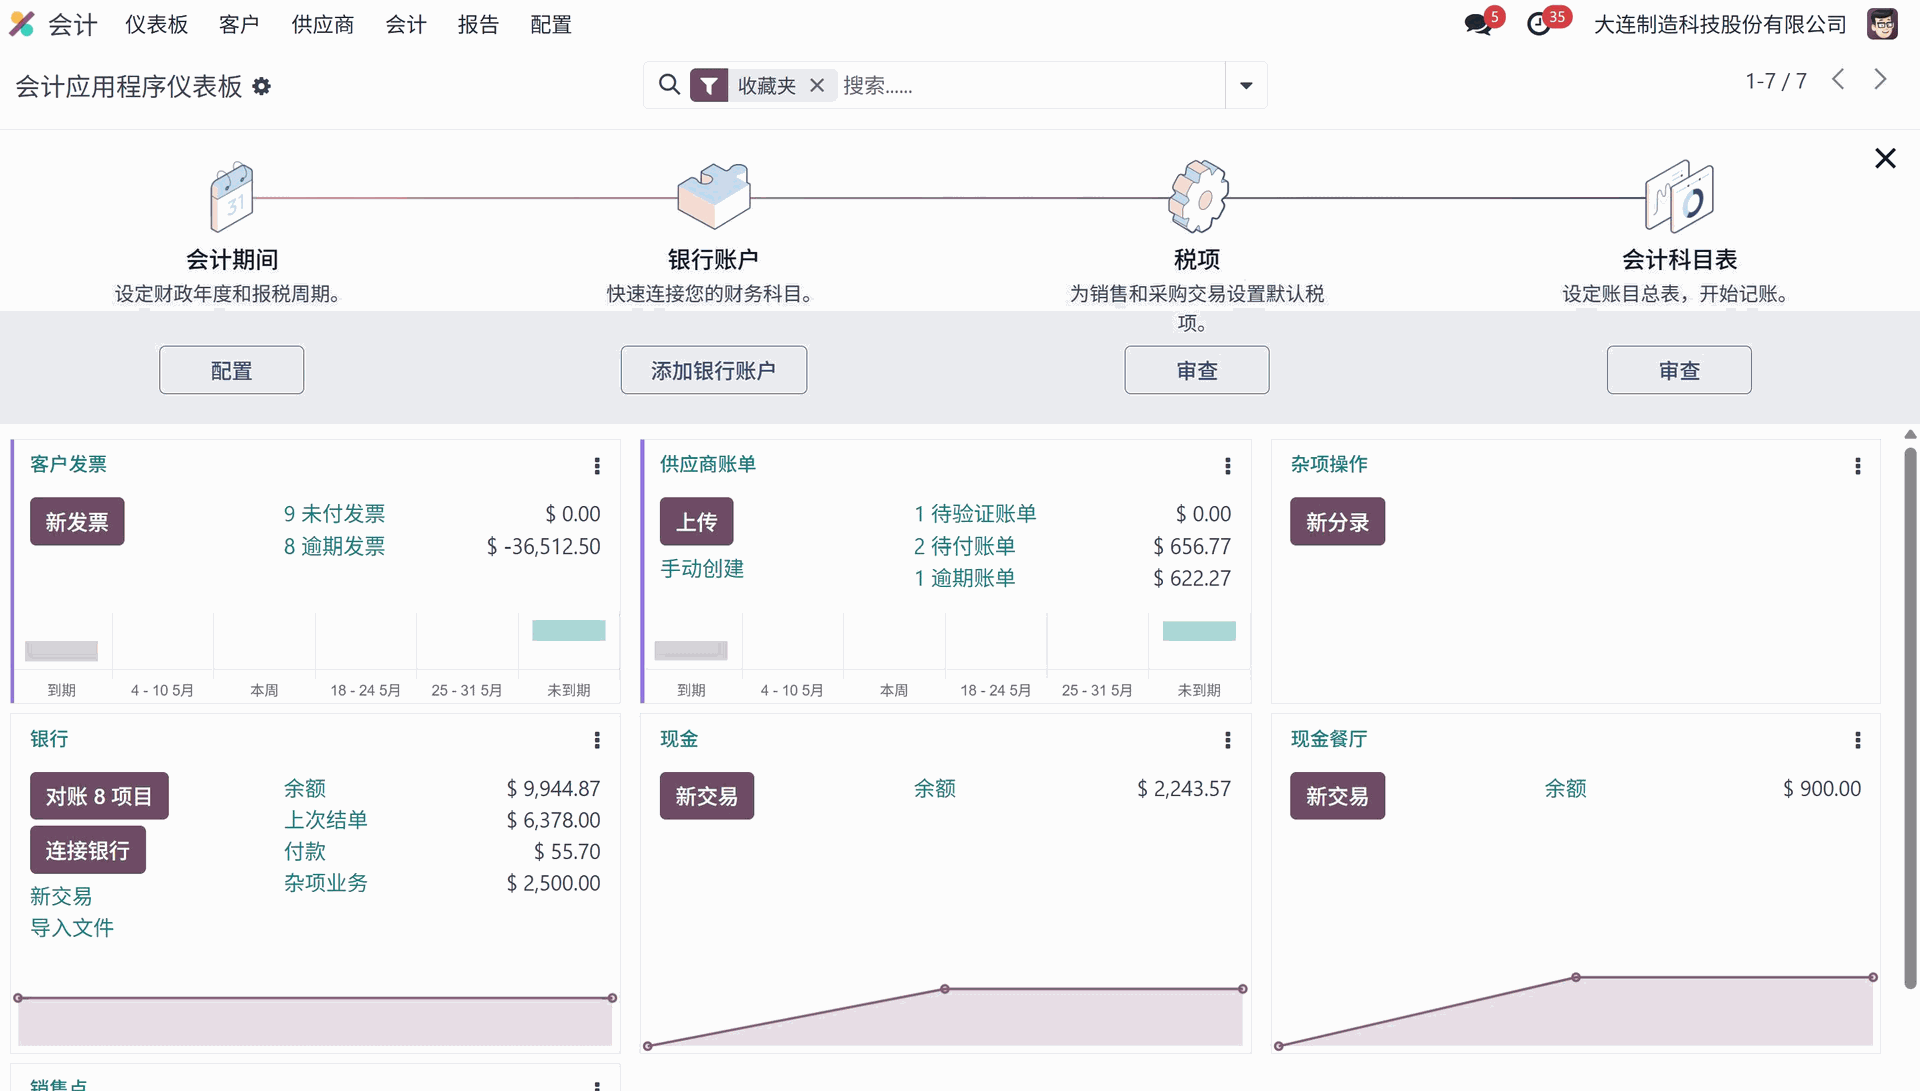The height and width of the screenshot is (1091, 1920).
Task: Click the 导入文件 link
Action: coord(72,928)
